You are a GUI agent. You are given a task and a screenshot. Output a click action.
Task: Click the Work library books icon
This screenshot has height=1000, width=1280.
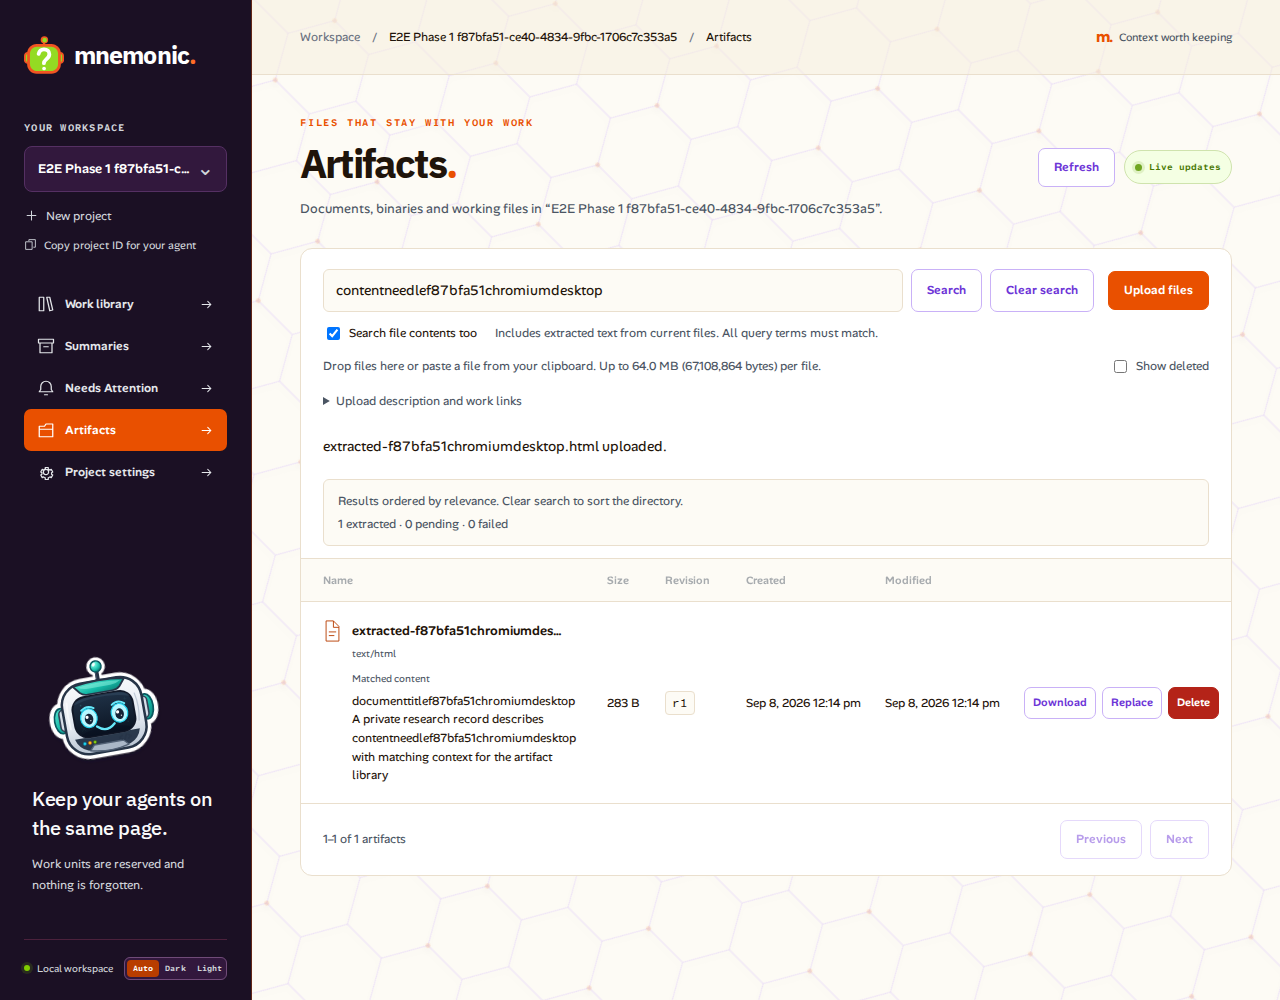point(46,304)
